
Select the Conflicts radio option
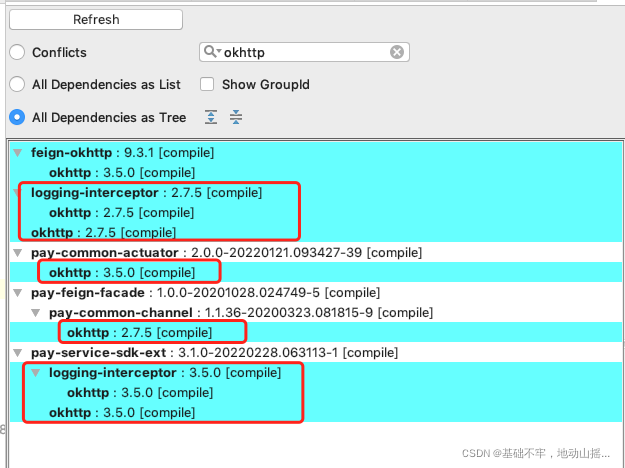pos(17,52)
